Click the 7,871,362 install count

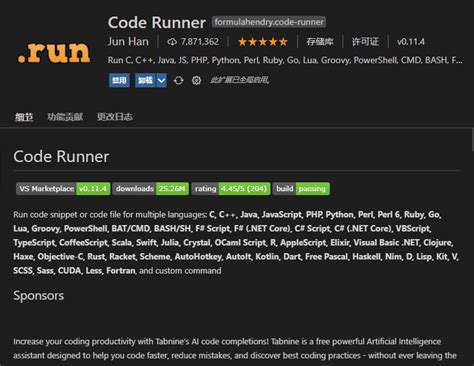click(200, 42)
